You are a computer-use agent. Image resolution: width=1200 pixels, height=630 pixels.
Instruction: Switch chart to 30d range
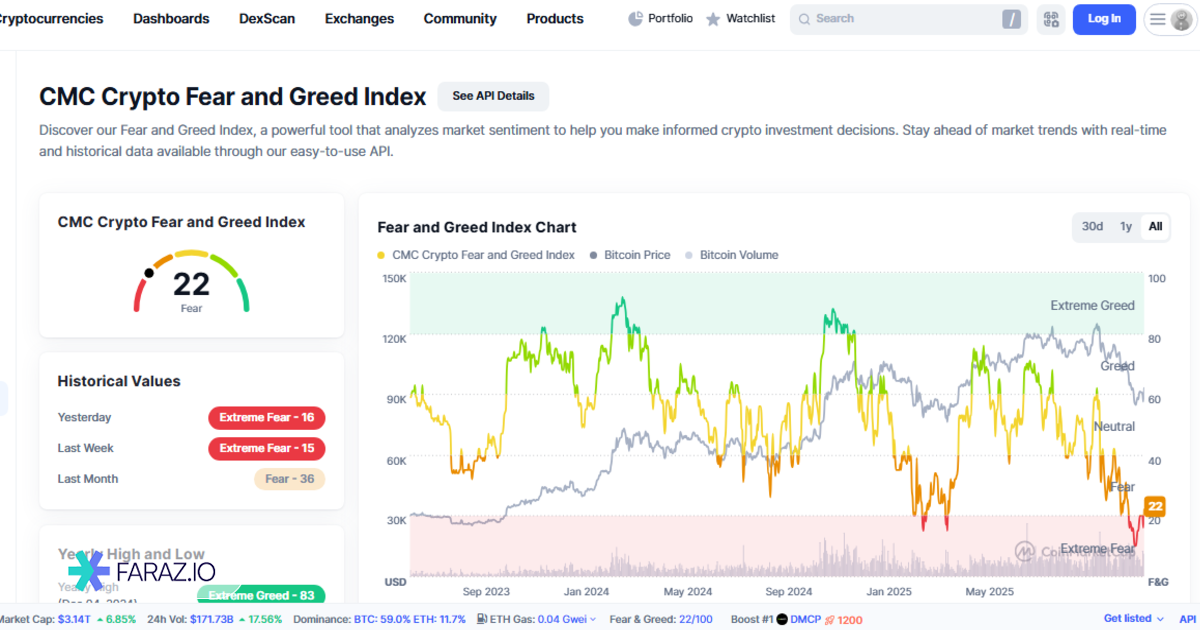point(1092,226)
